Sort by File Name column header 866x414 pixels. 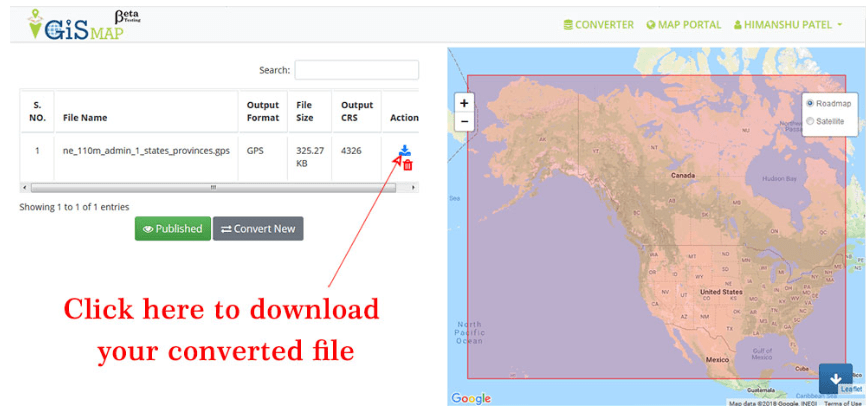pyautogui.click(x=146, y=112)
